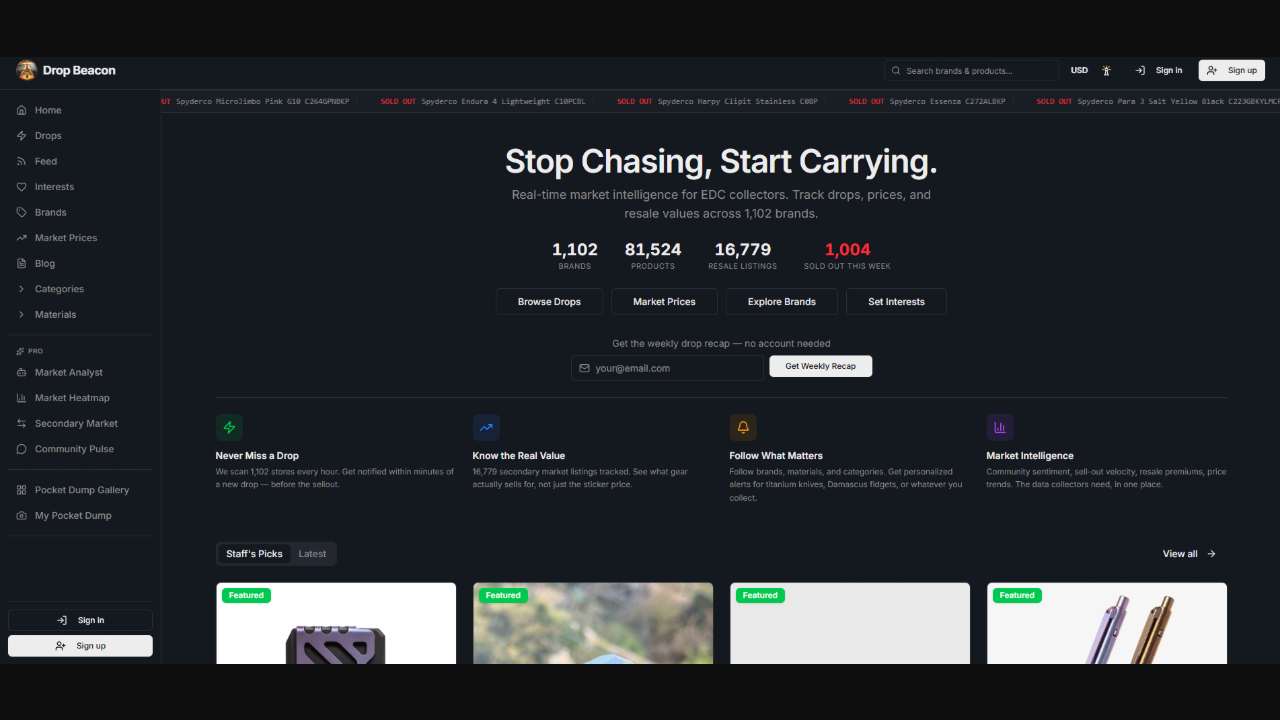Click the Browse Drops button
This screenshot has width=1280, height=720.
click(549, 301)
